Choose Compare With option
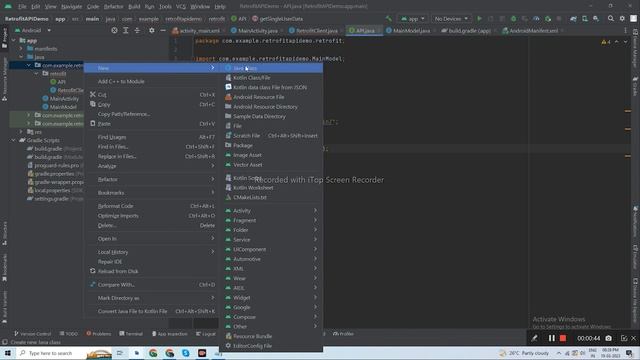The width and height of the screenshot is (640, 360). (151, 285)
